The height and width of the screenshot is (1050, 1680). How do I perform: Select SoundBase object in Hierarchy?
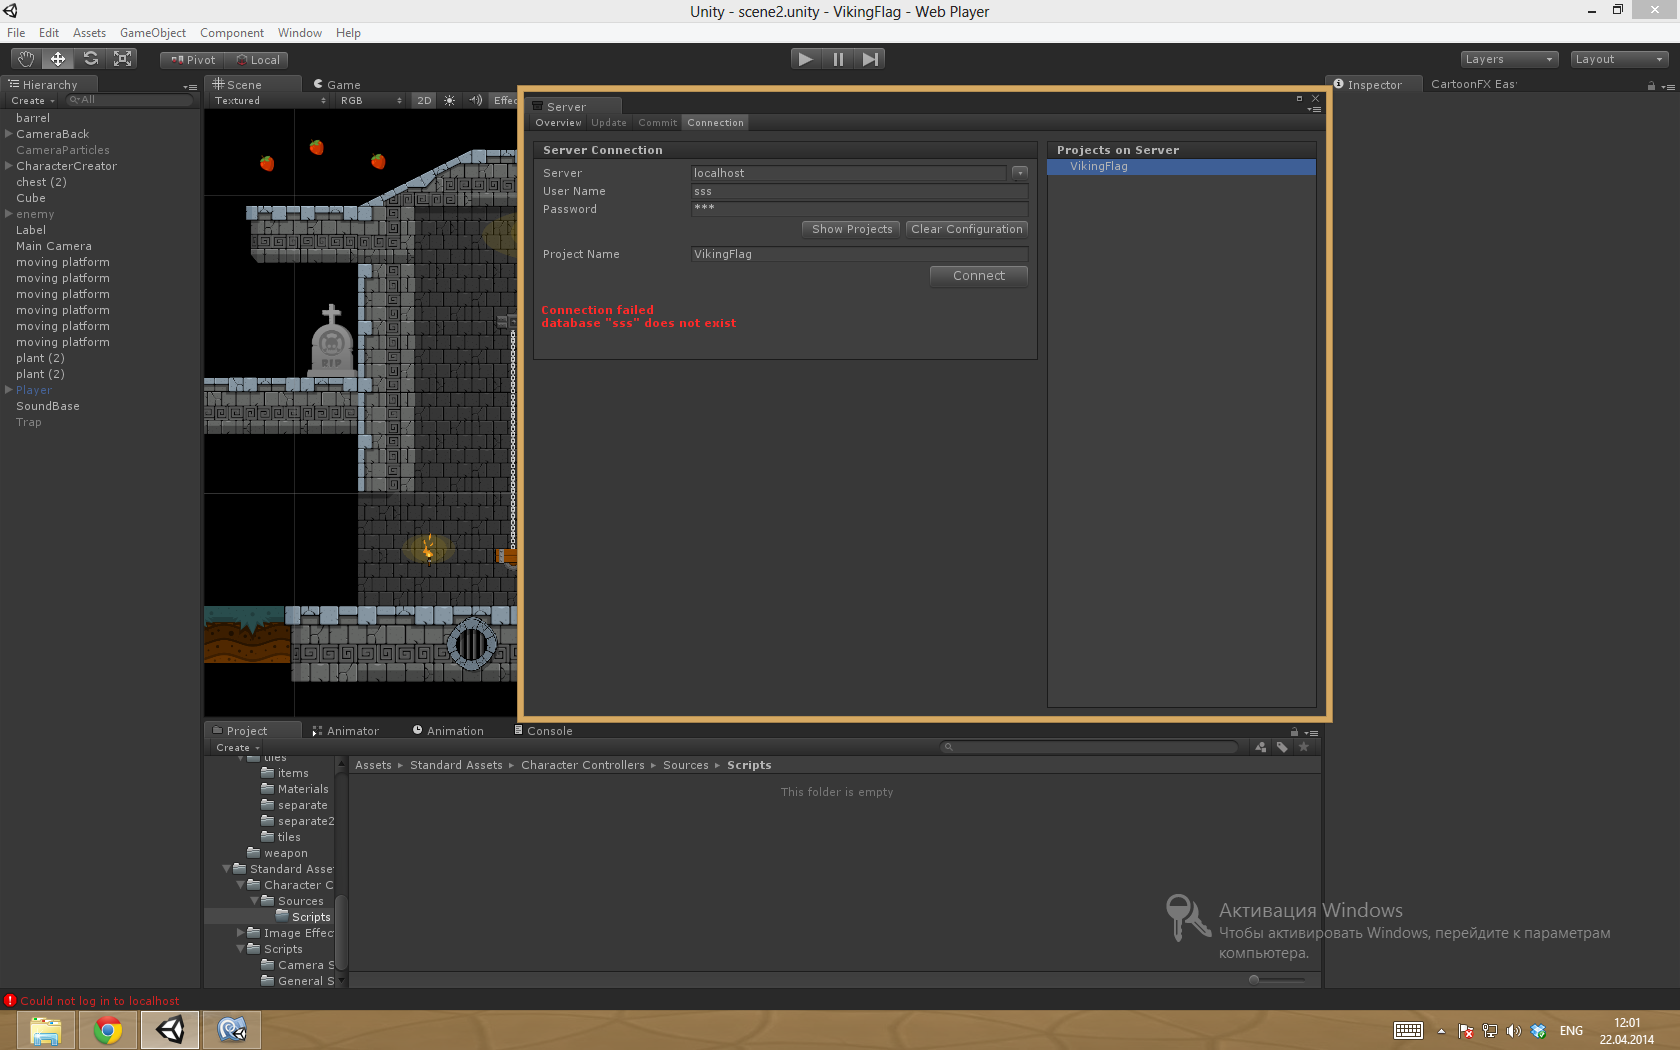coord(48,406)
